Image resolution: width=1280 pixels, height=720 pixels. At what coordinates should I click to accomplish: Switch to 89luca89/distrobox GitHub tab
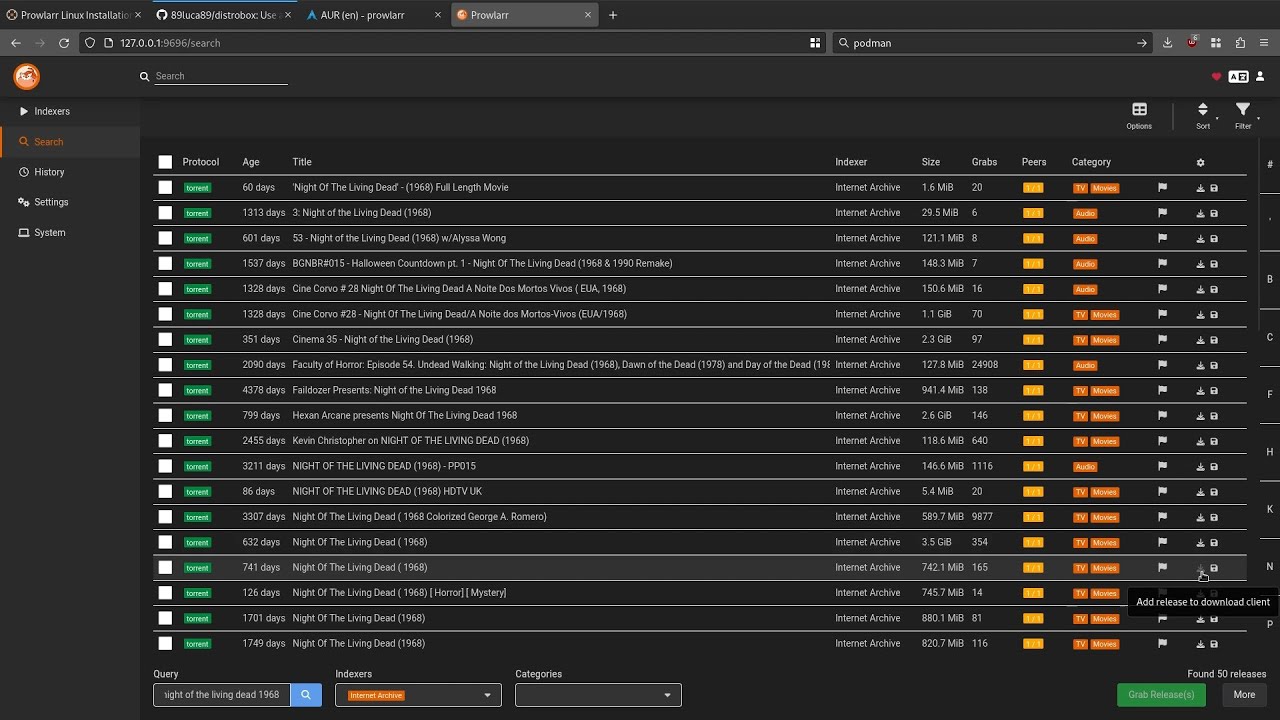point(222,15)
